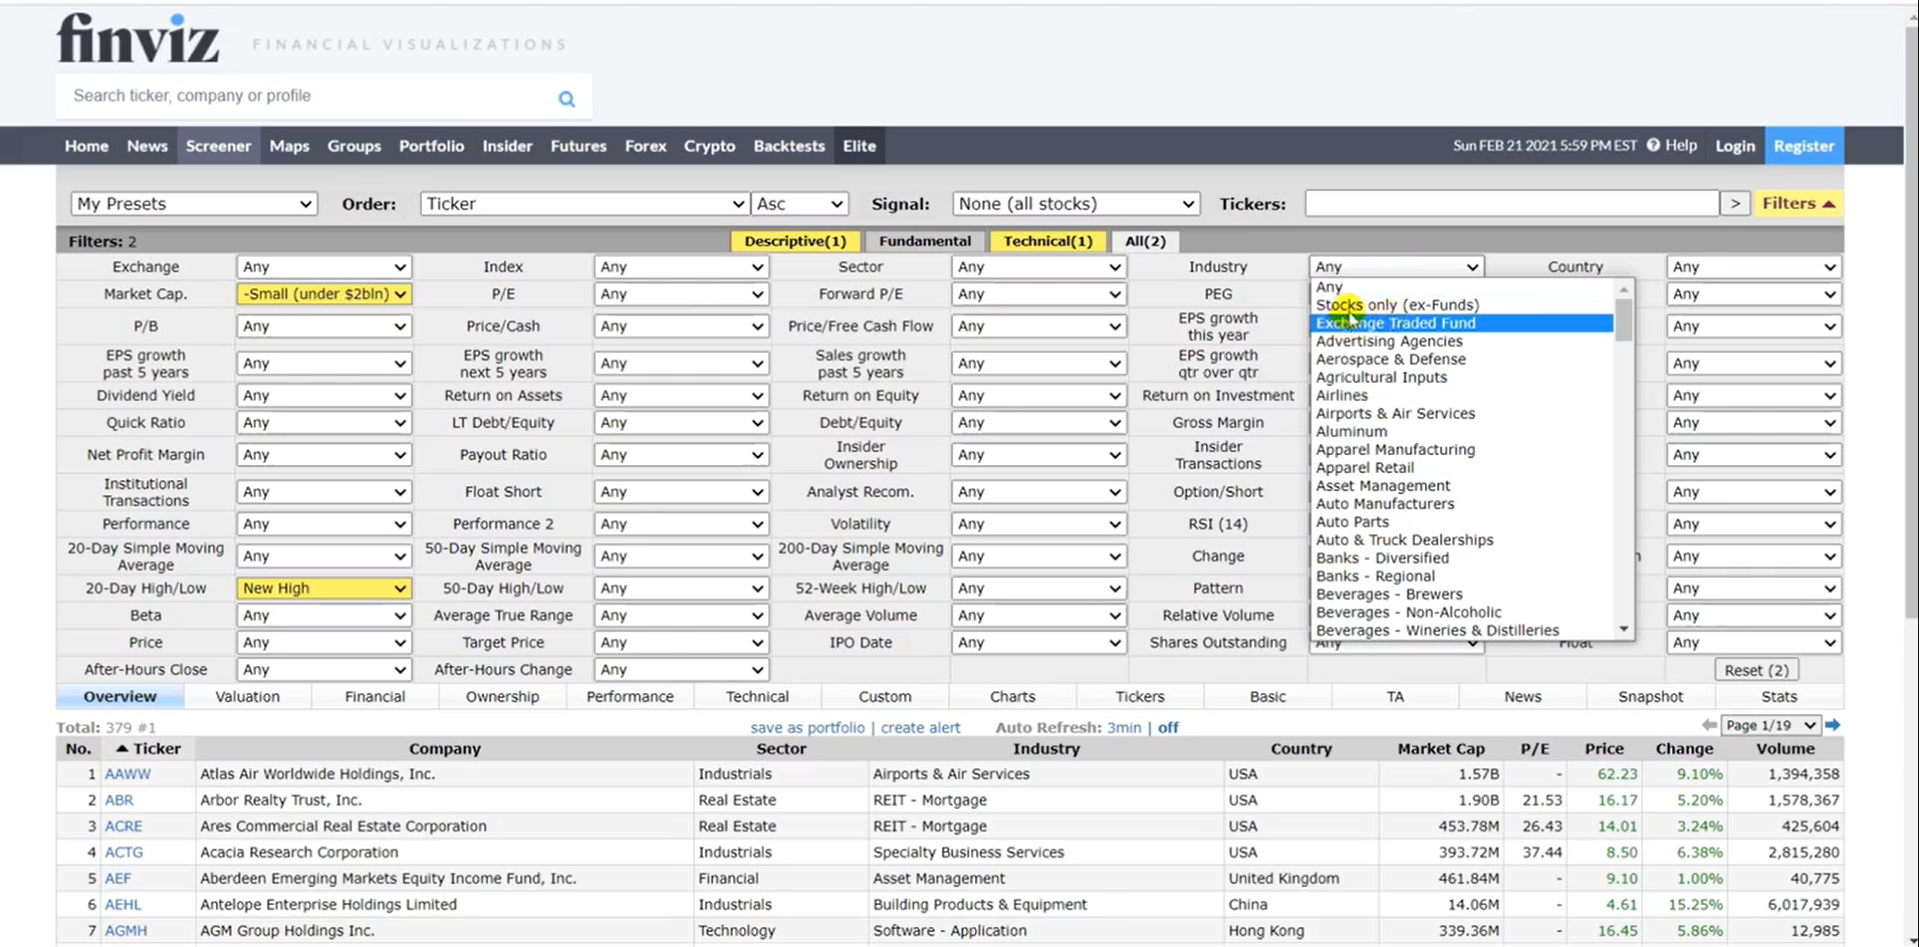Select Exchange Traded Fund in Industry list

1461,323
